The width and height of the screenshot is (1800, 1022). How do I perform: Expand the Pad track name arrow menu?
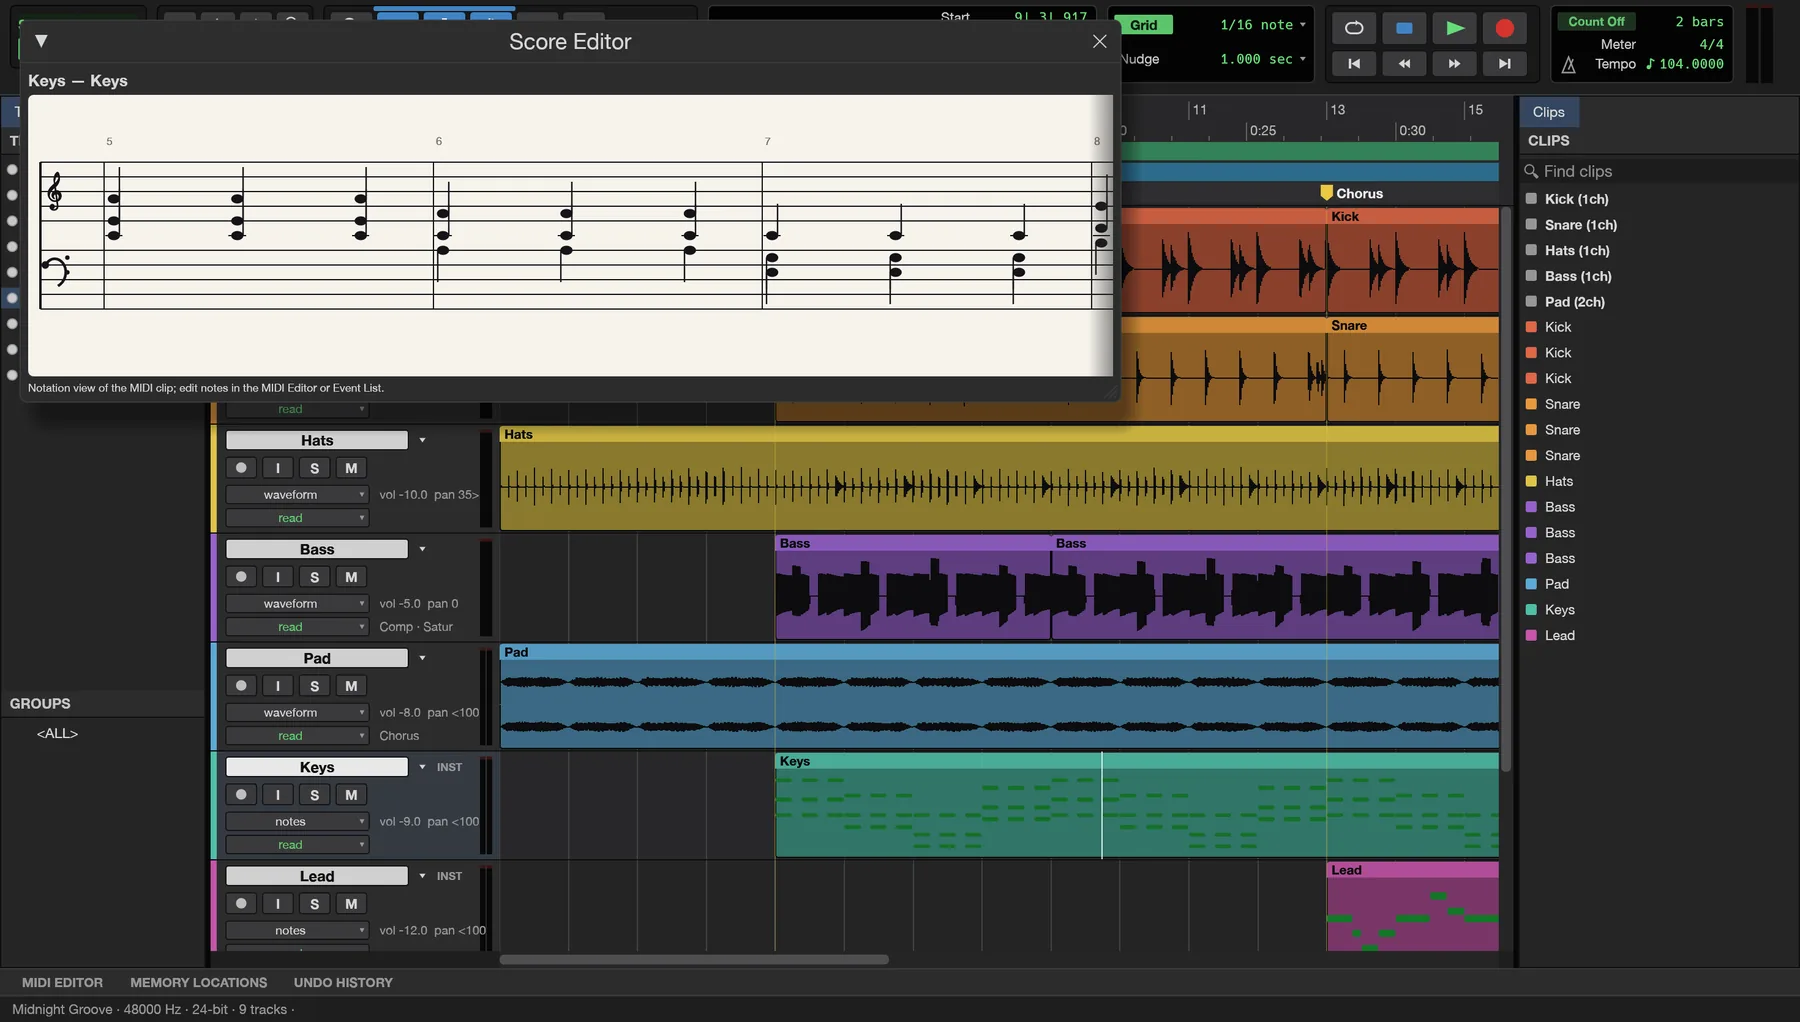coord(422,658)
